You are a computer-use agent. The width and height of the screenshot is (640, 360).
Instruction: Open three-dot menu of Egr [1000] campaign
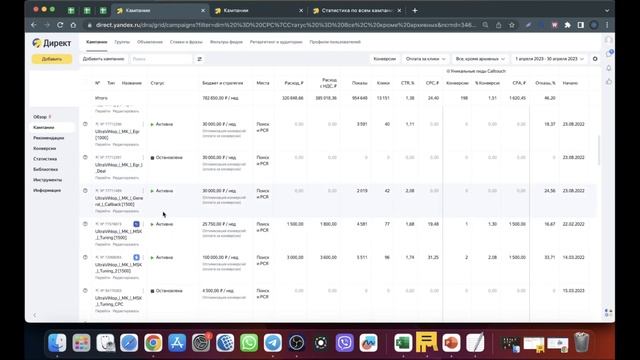click(x=143, y=124)
